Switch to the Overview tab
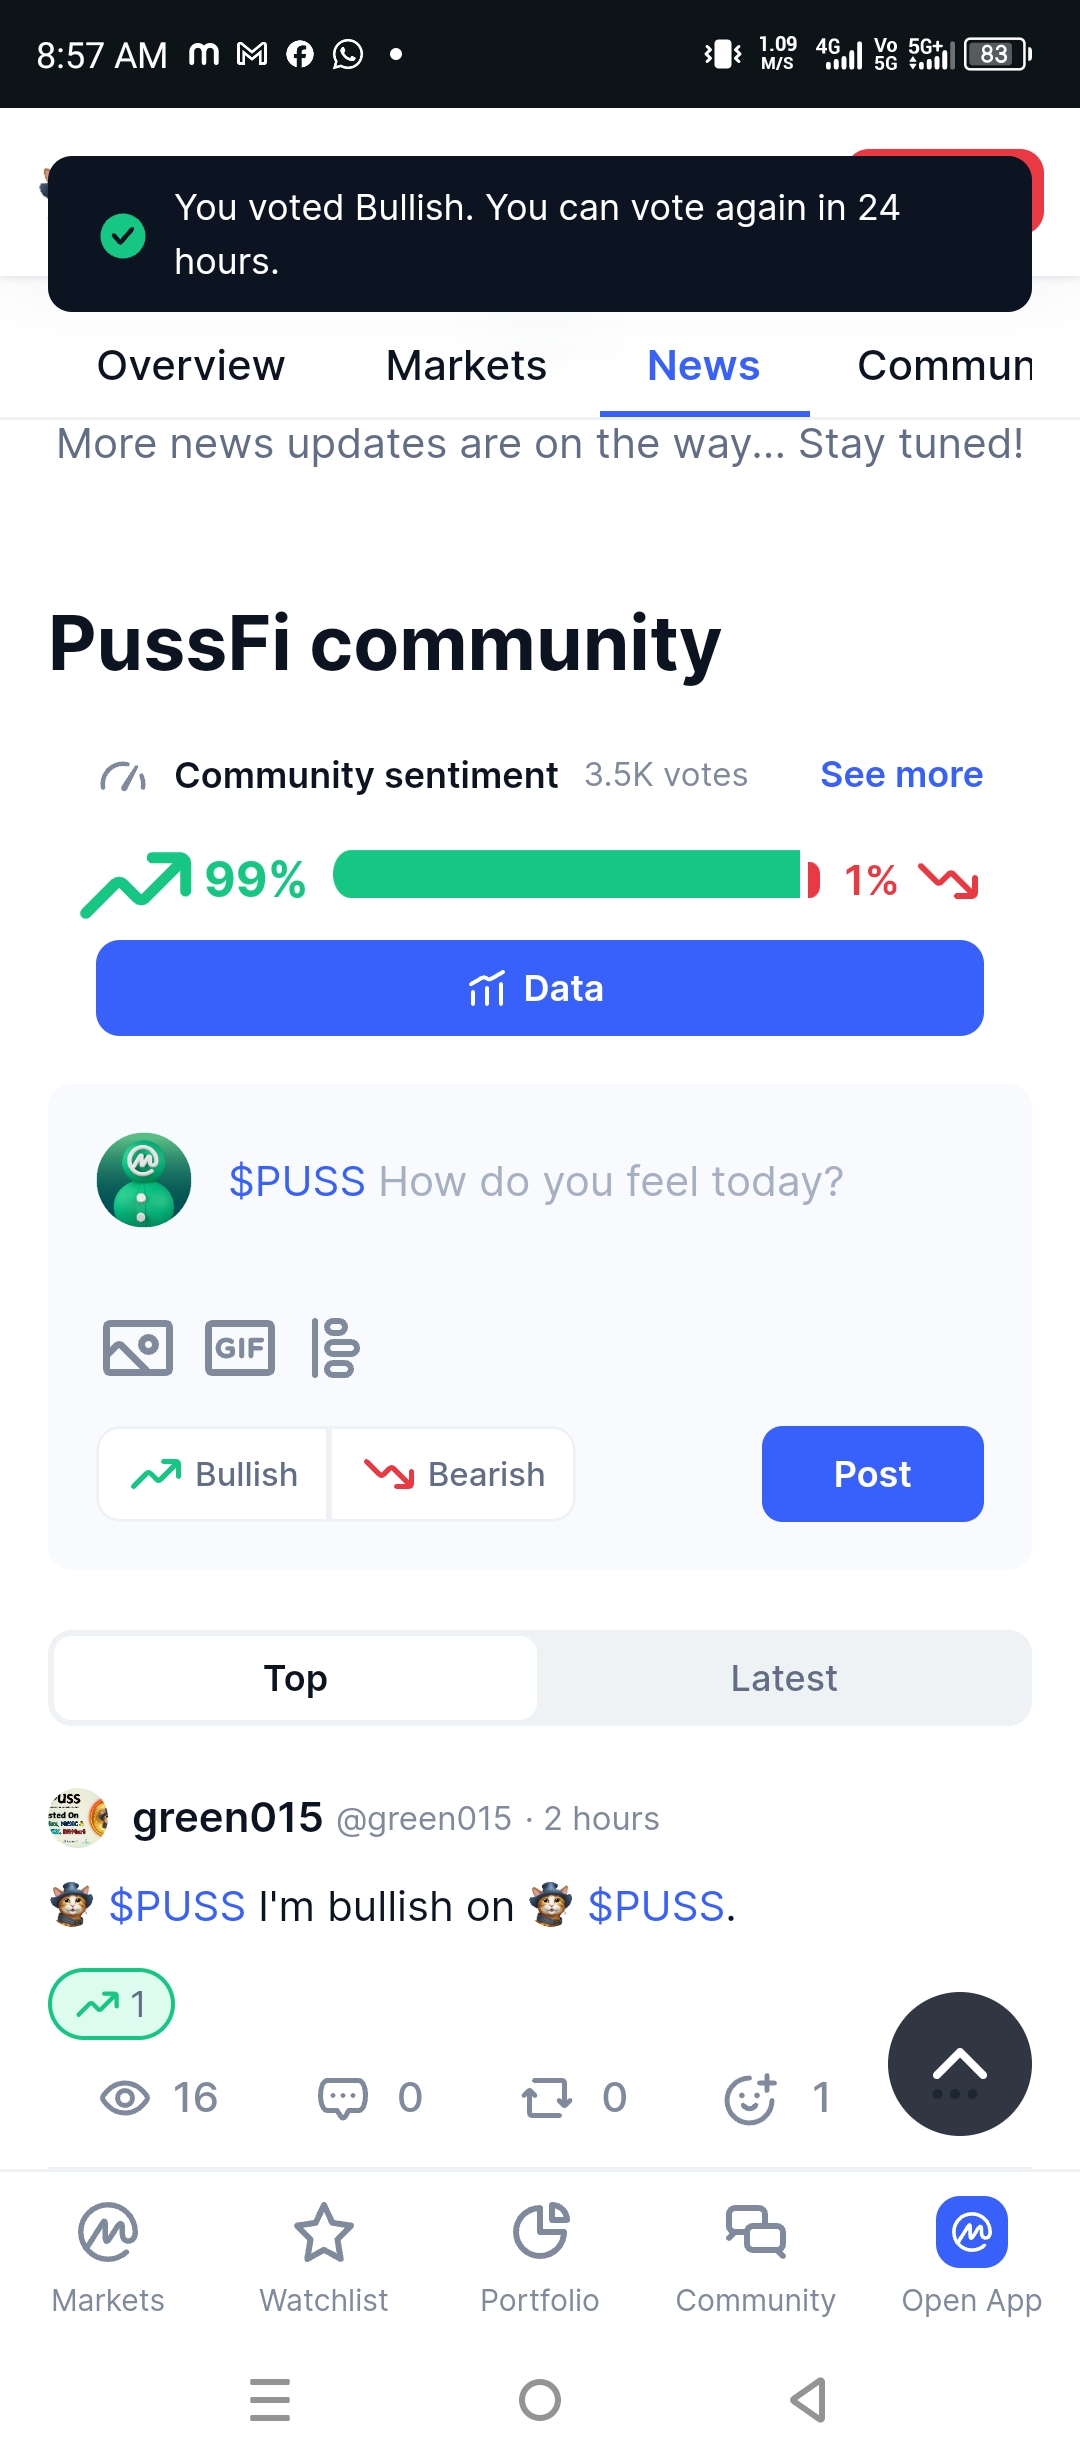Viewport: 1080px width, 2460px height. (x=191, y=366)
